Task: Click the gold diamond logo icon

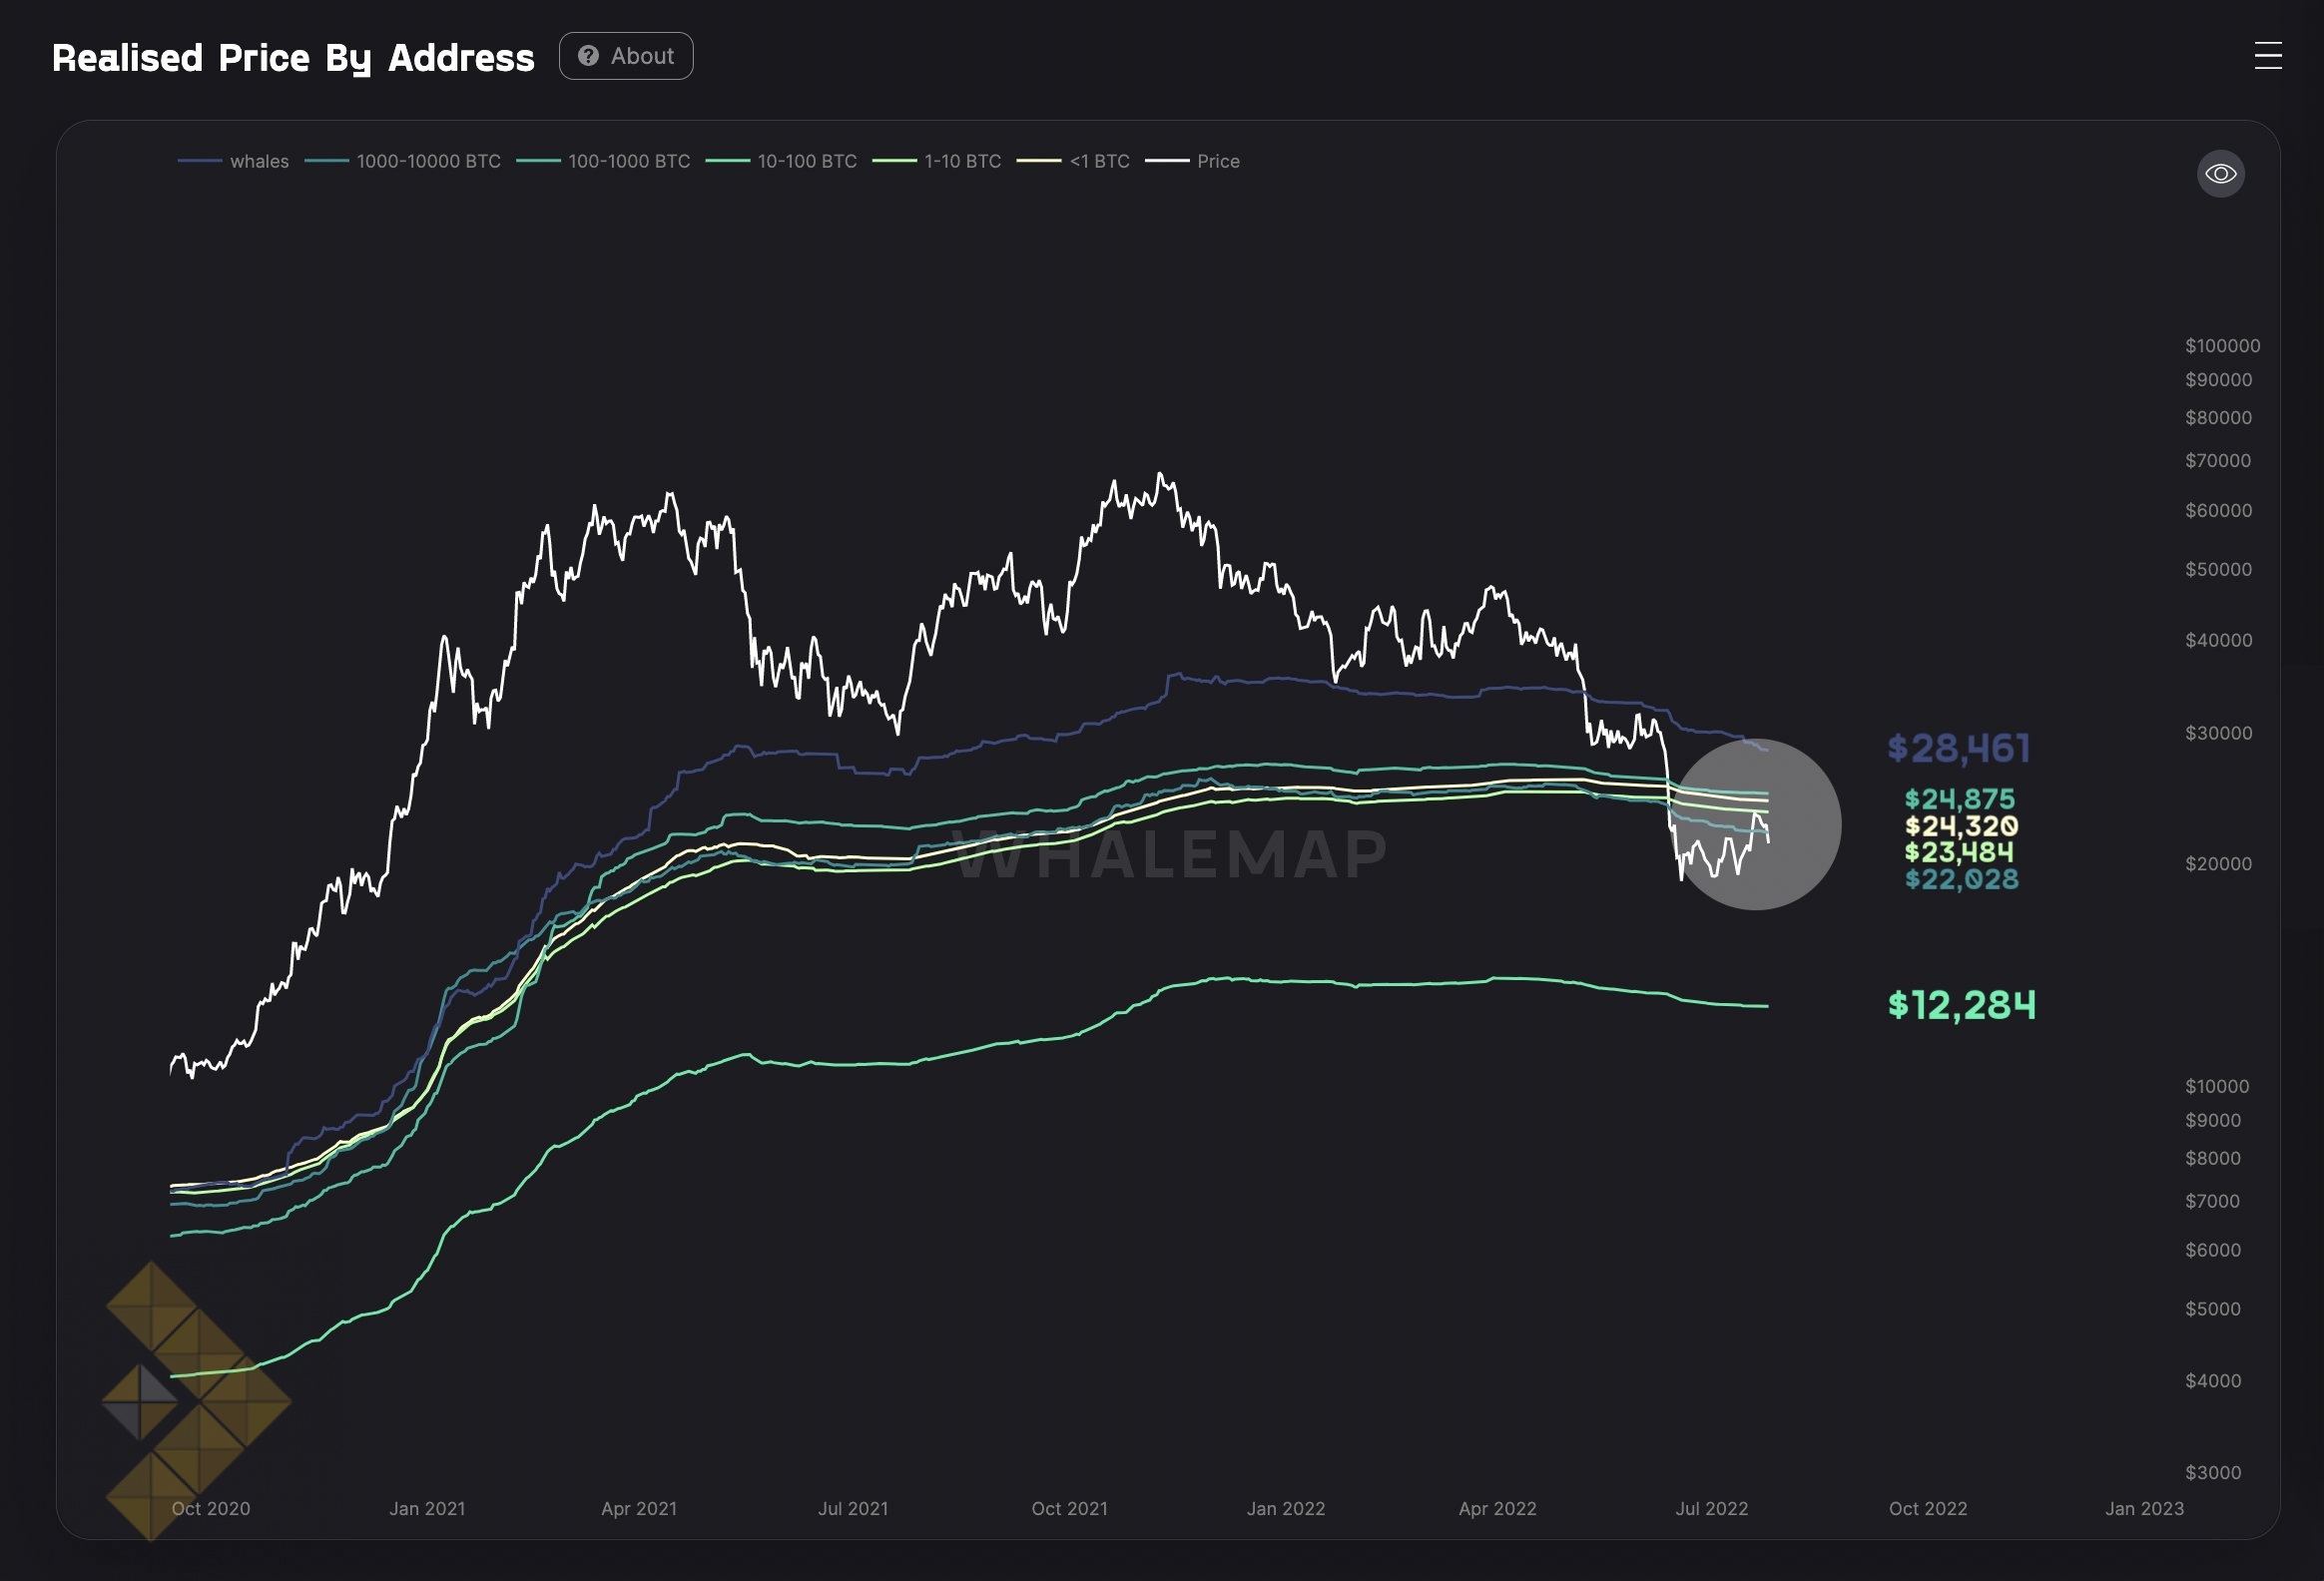Action: 196,1400
